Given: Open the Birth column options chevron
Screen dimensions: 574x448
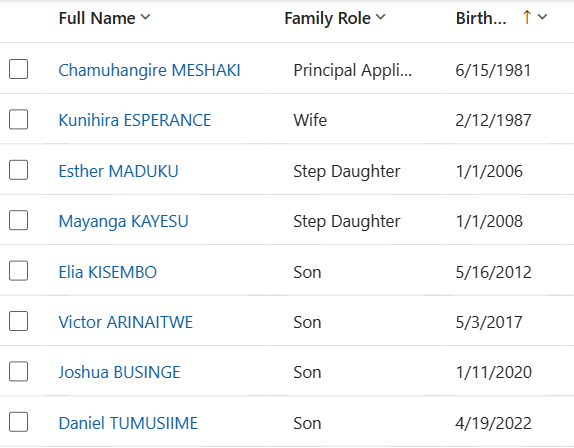Looking at the screenshot, I should point(542,17).
